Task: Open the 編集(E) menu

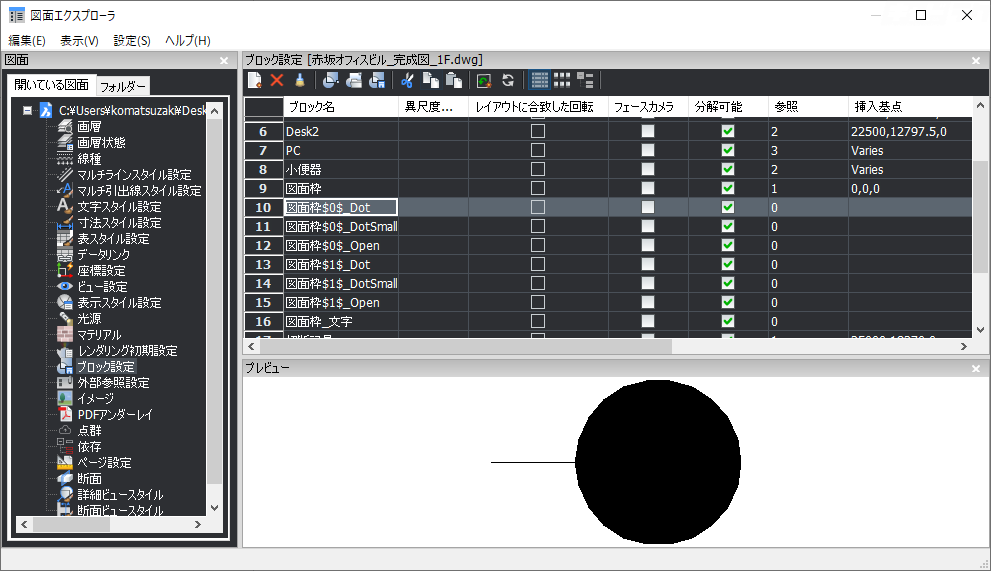Action: 27,40
